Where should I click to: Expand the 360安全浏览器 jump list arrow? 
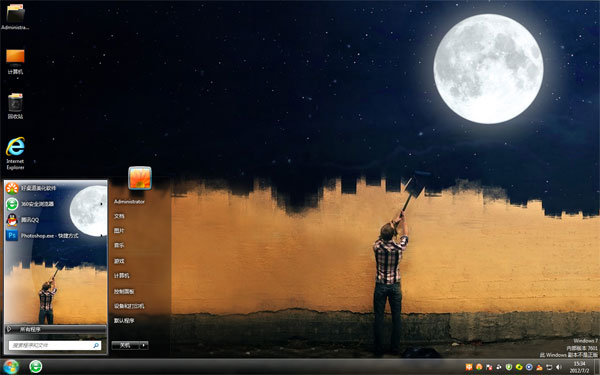tap(101, 204)
